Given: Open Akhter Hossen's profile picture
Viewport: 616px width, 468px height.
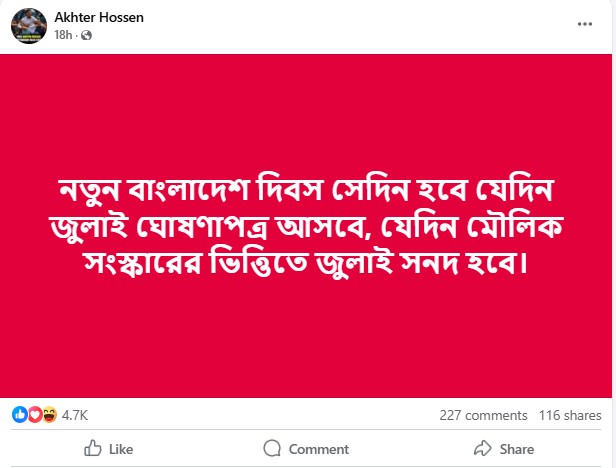Looking at the screenshot, I should click(28, 25).
